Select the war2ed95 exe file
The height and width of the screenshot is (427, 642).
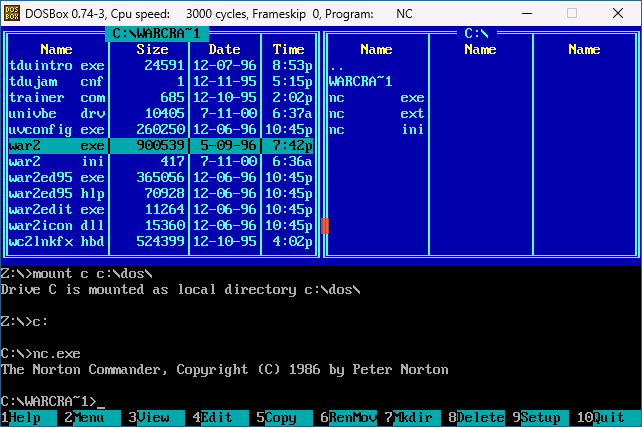(161, 177)
